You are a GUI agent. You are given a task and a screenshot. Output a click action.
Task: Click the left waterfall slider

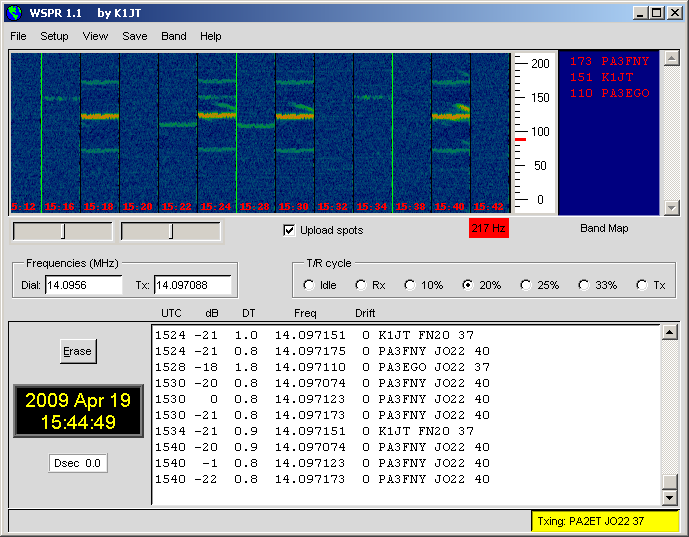pos(62,231)
